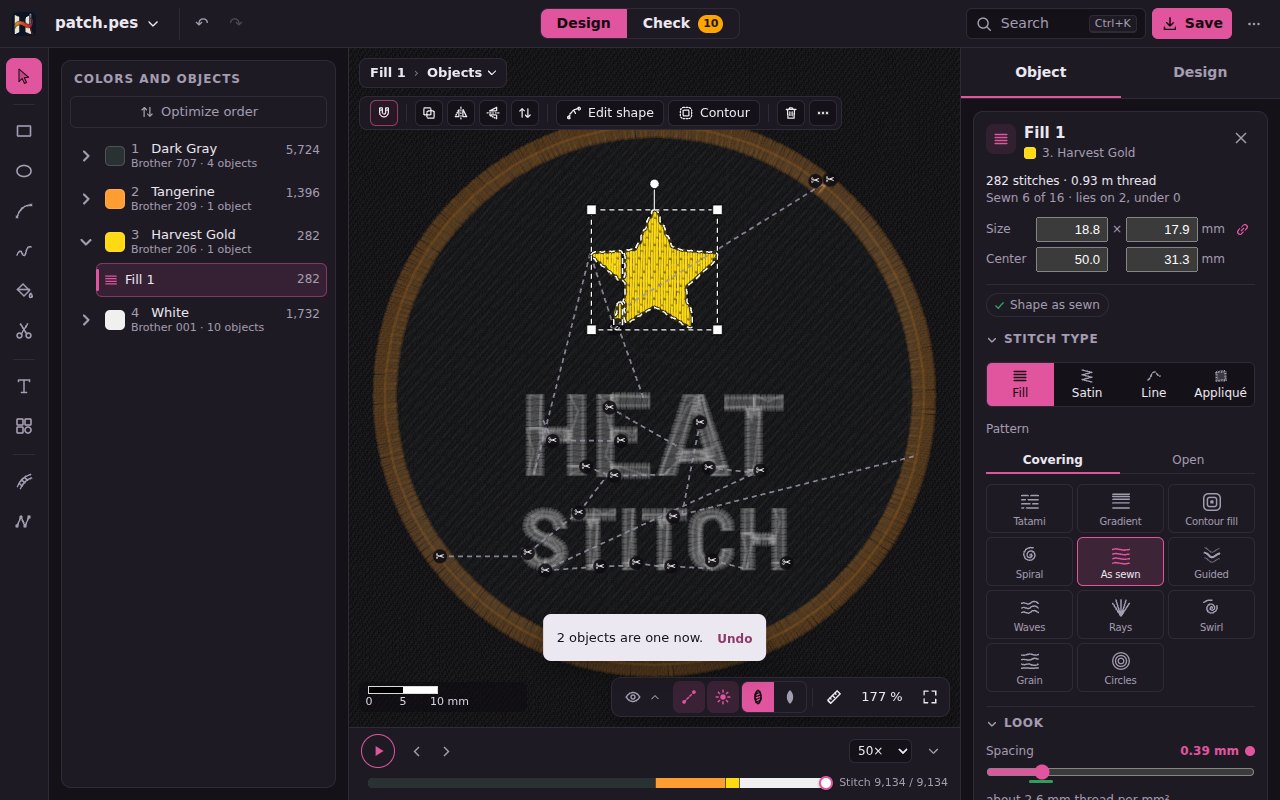Choose the paint bucket fill tool
The image size is (1280, 800).
pos(24,291)
